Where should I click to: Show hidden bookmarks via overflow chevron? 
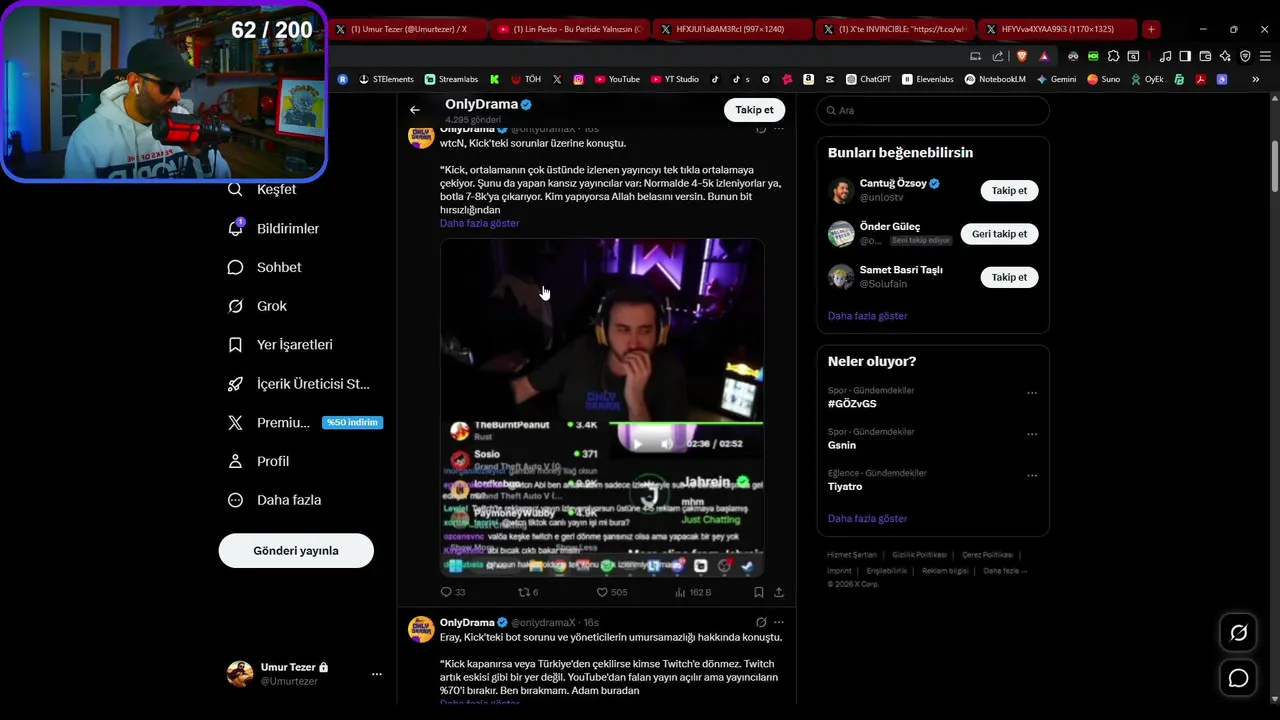[x=1255, y=79]
